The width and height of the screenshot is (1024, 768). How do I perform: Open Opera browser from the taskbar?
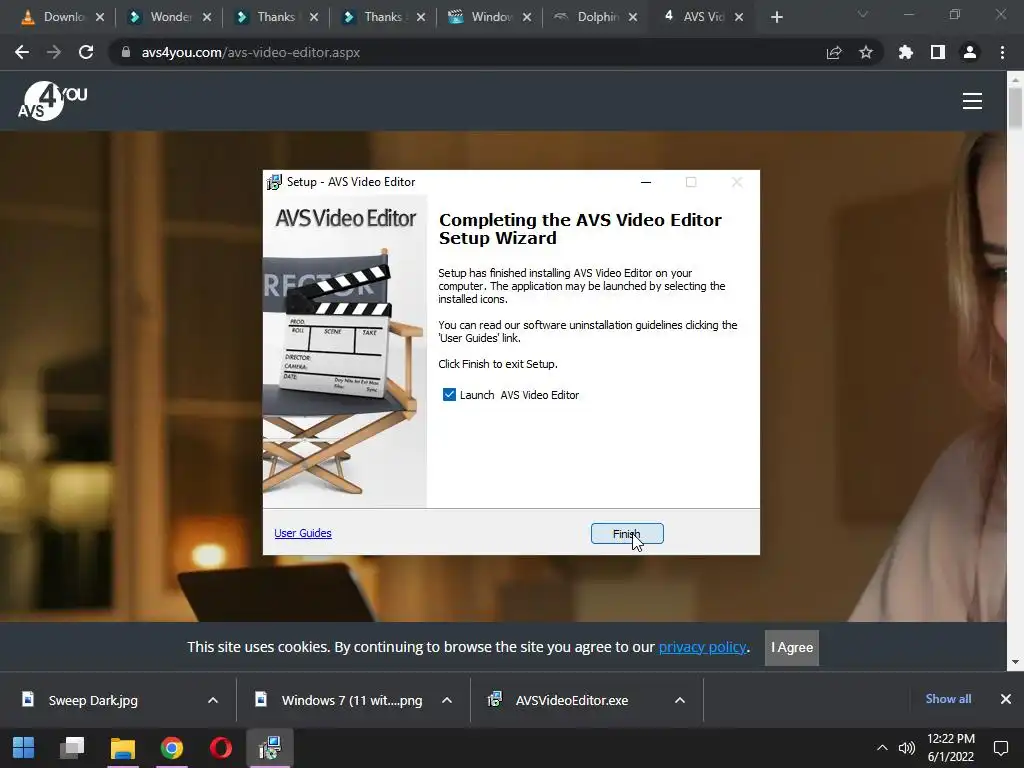pos(221,748)
